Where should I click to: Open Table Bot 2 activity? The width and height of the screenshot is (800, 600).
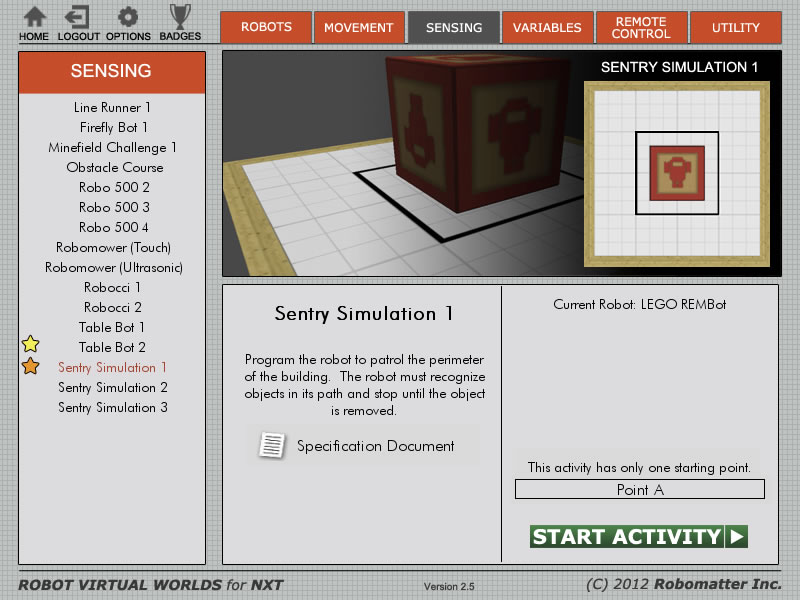tap(112, 347)
